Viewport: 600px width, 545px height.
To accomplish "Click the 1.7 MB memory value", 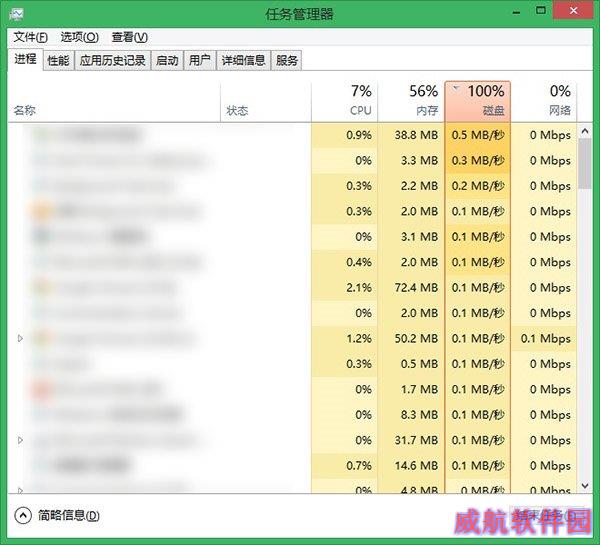I will point(419,389).
